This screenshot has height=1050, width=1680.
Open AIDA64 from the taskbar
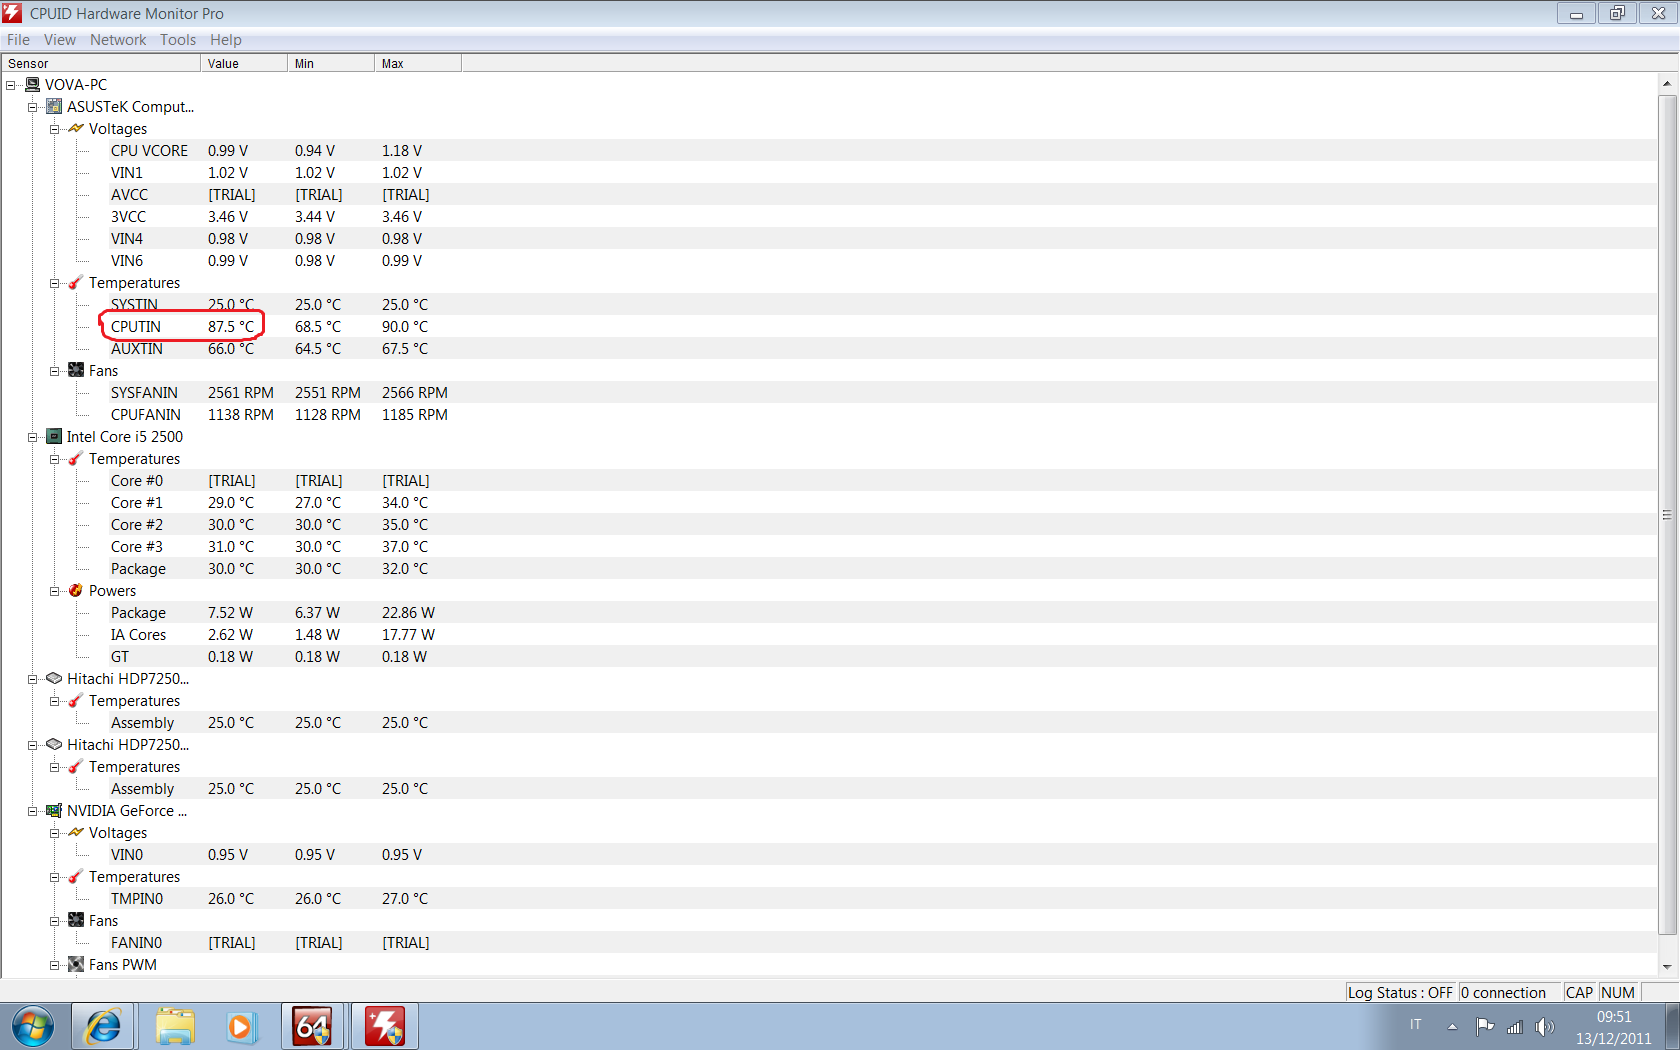coord(312,1026)
